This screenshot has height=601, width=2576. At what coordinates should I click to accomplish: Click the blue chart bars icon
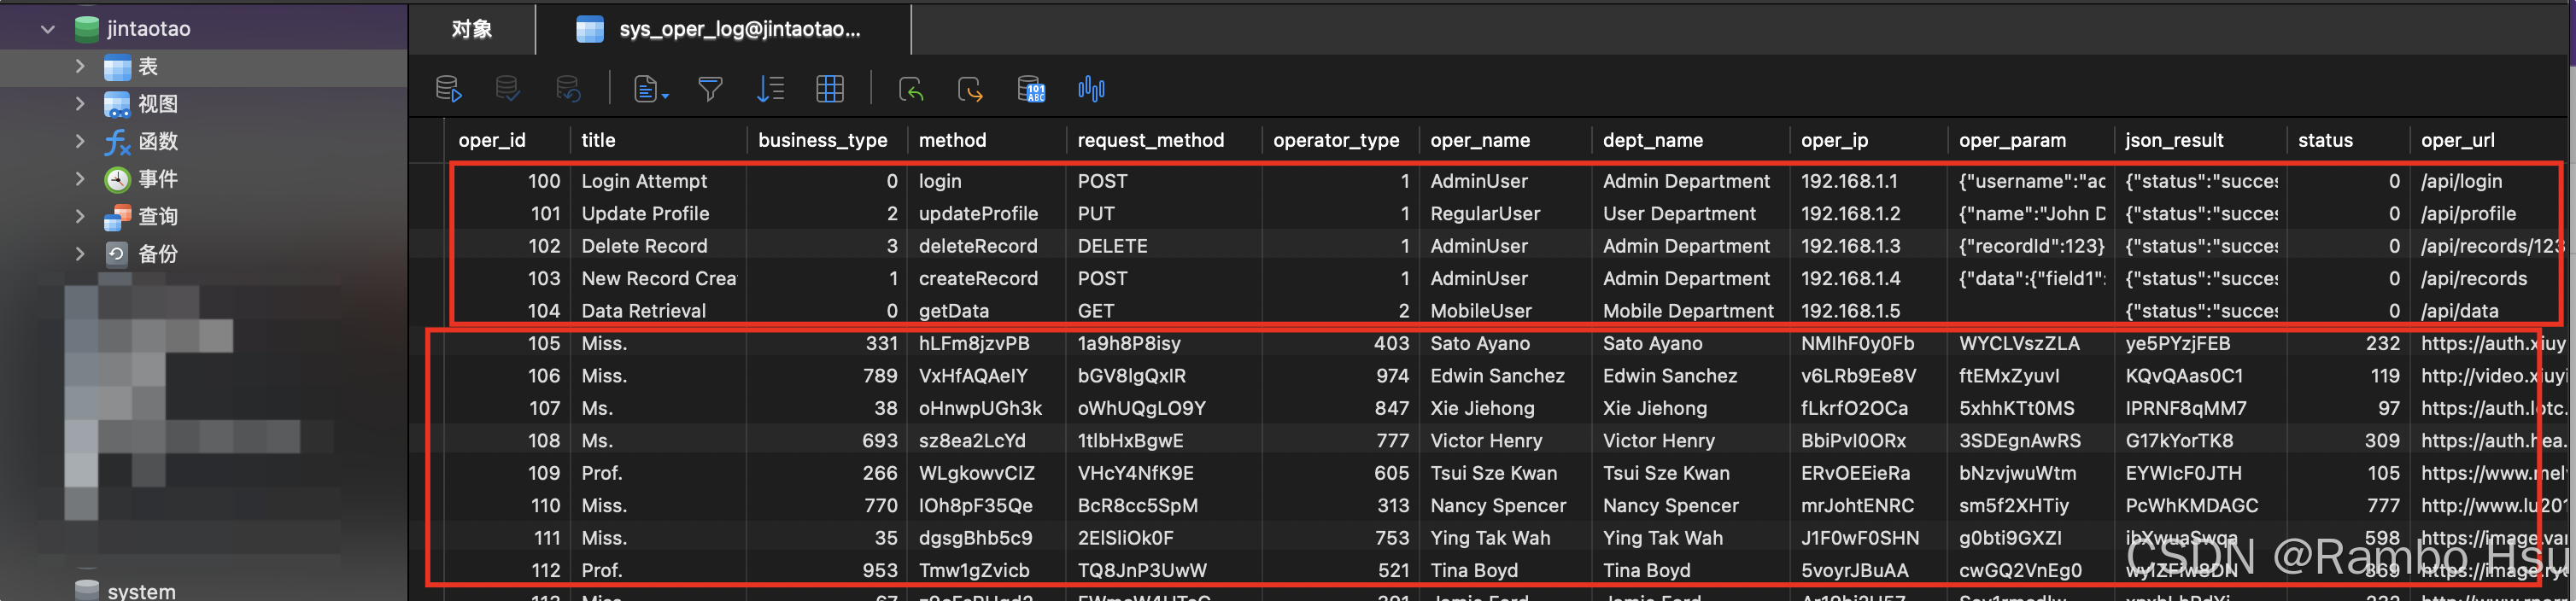click(1091, 89)
